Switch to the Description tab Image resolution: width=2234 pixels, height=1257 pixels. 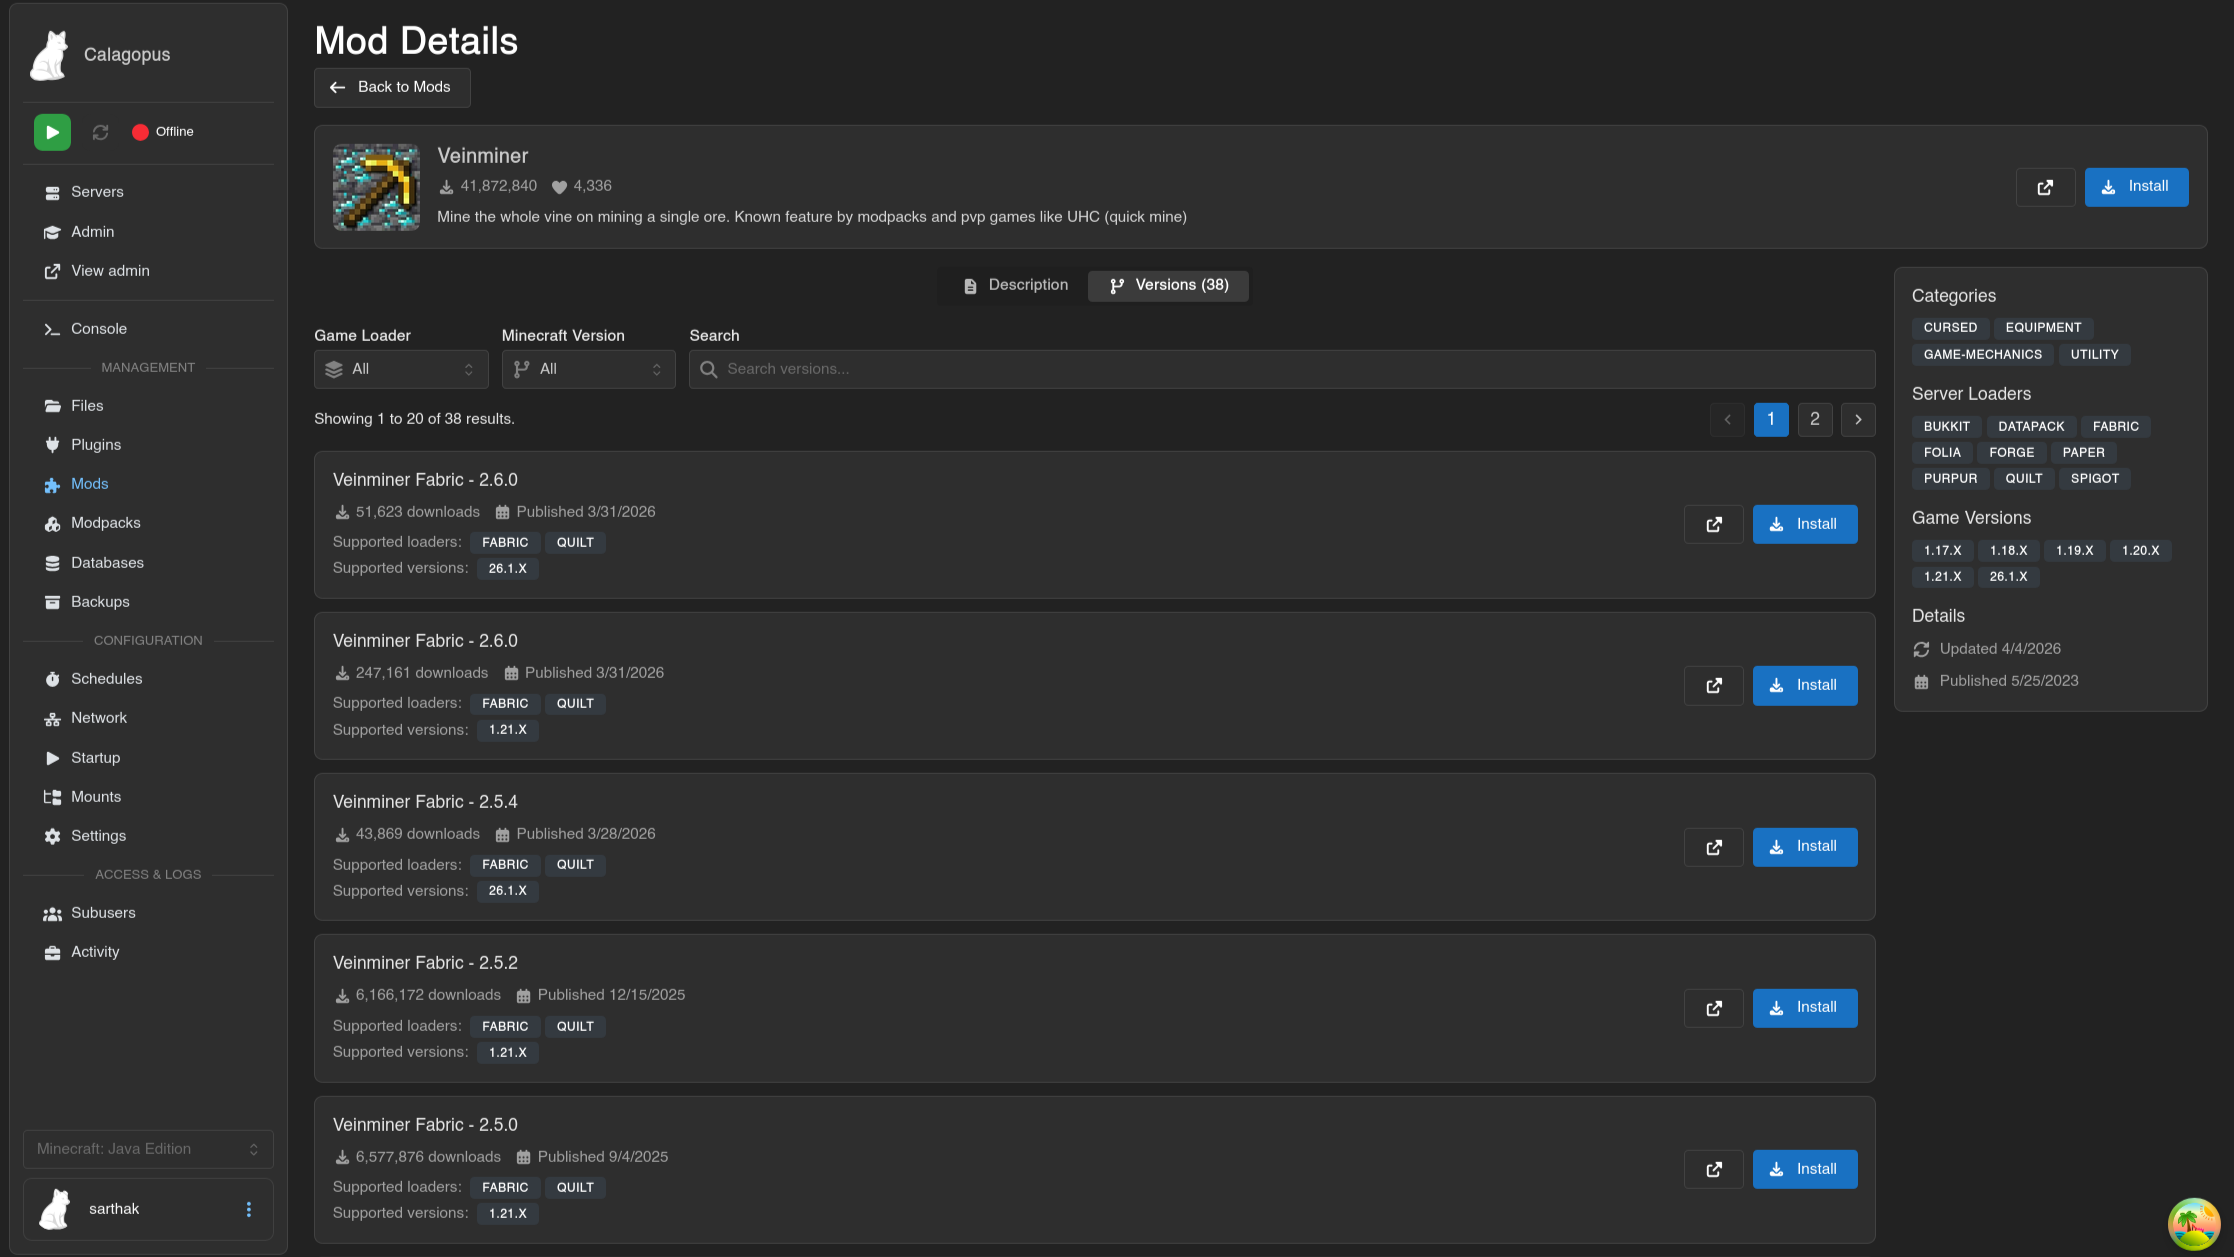[1015, 285]
